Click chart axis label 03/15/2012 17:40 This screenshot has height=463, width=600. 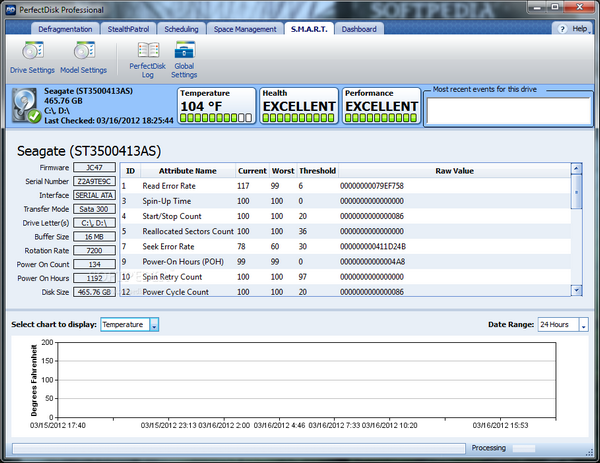point(58,426)
